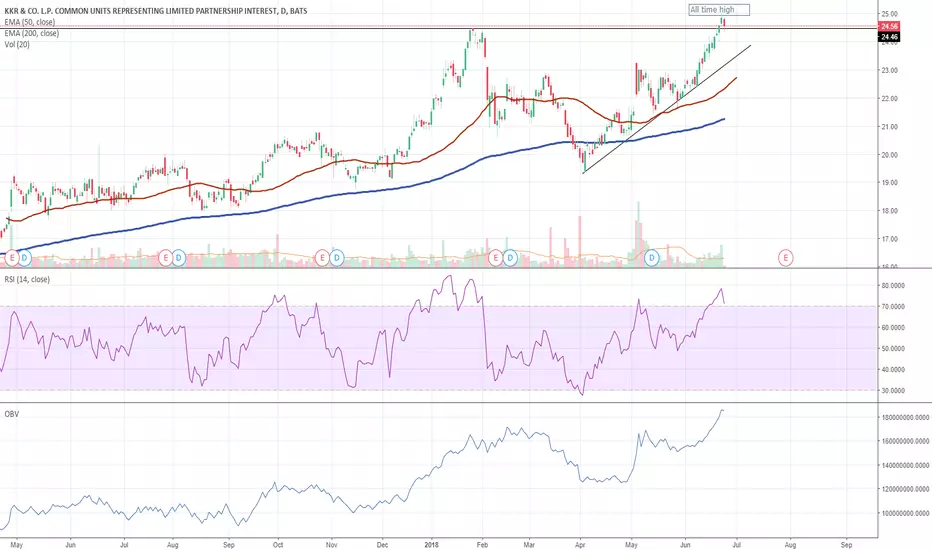Viewport: 932px width, 550px height.
Task: Click the earnings marker E near August 2017
Action: pos(166,258)
